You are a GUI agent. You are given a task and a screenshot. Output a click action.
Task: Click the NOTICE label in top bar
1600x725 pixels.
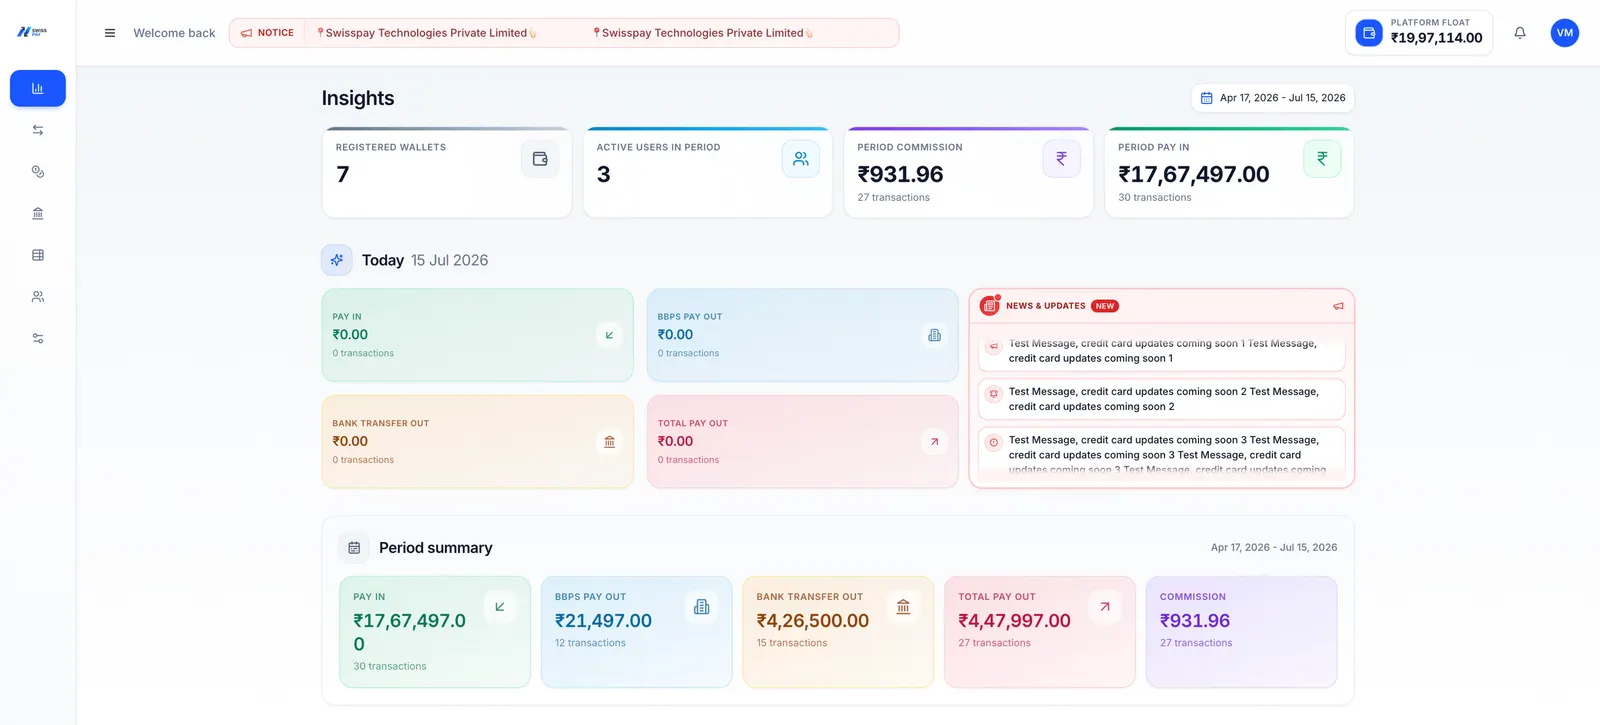coord(268,33)
